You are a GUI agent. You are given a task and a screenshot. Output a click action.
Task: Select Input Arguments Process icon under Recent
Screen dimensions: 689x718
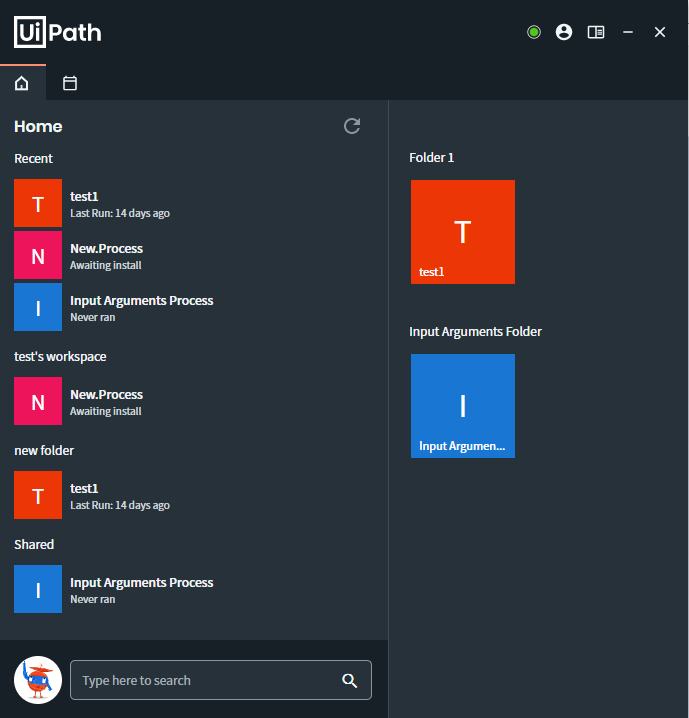click(x=38, y=307)
